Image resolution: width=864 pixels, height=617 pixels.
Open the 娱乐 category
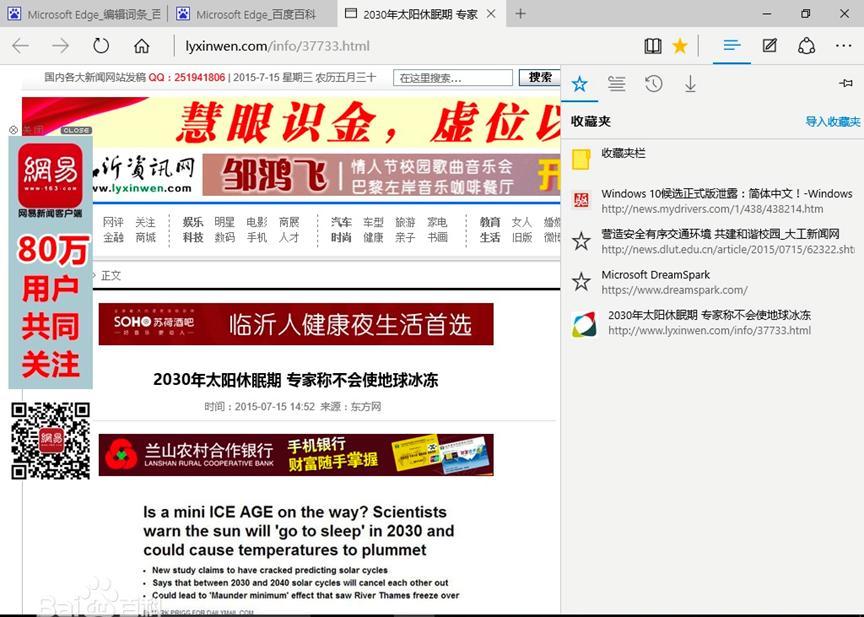[x=193, y=222]
